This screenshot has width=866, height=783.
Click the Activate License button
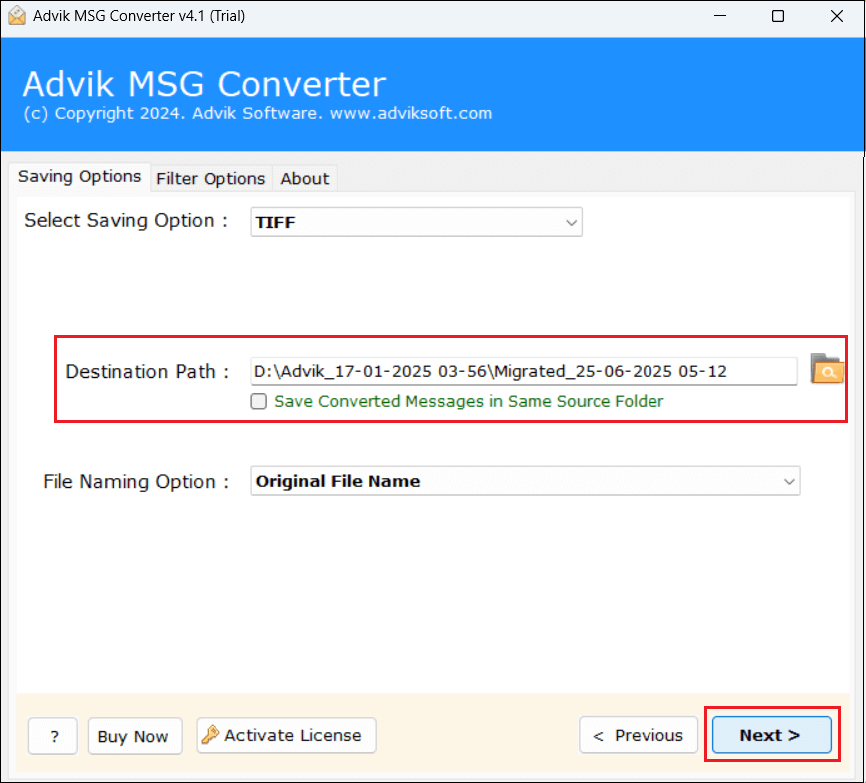coord(286,735)
